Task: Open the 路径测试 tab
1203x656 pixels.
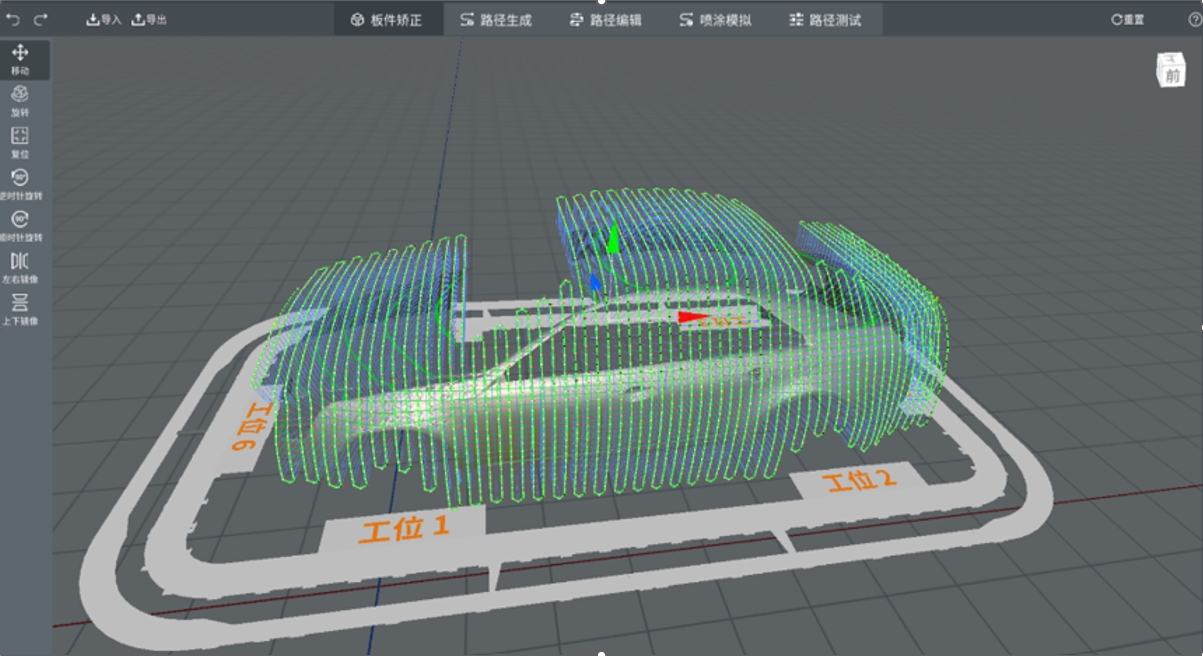Action: pos(826,19)
